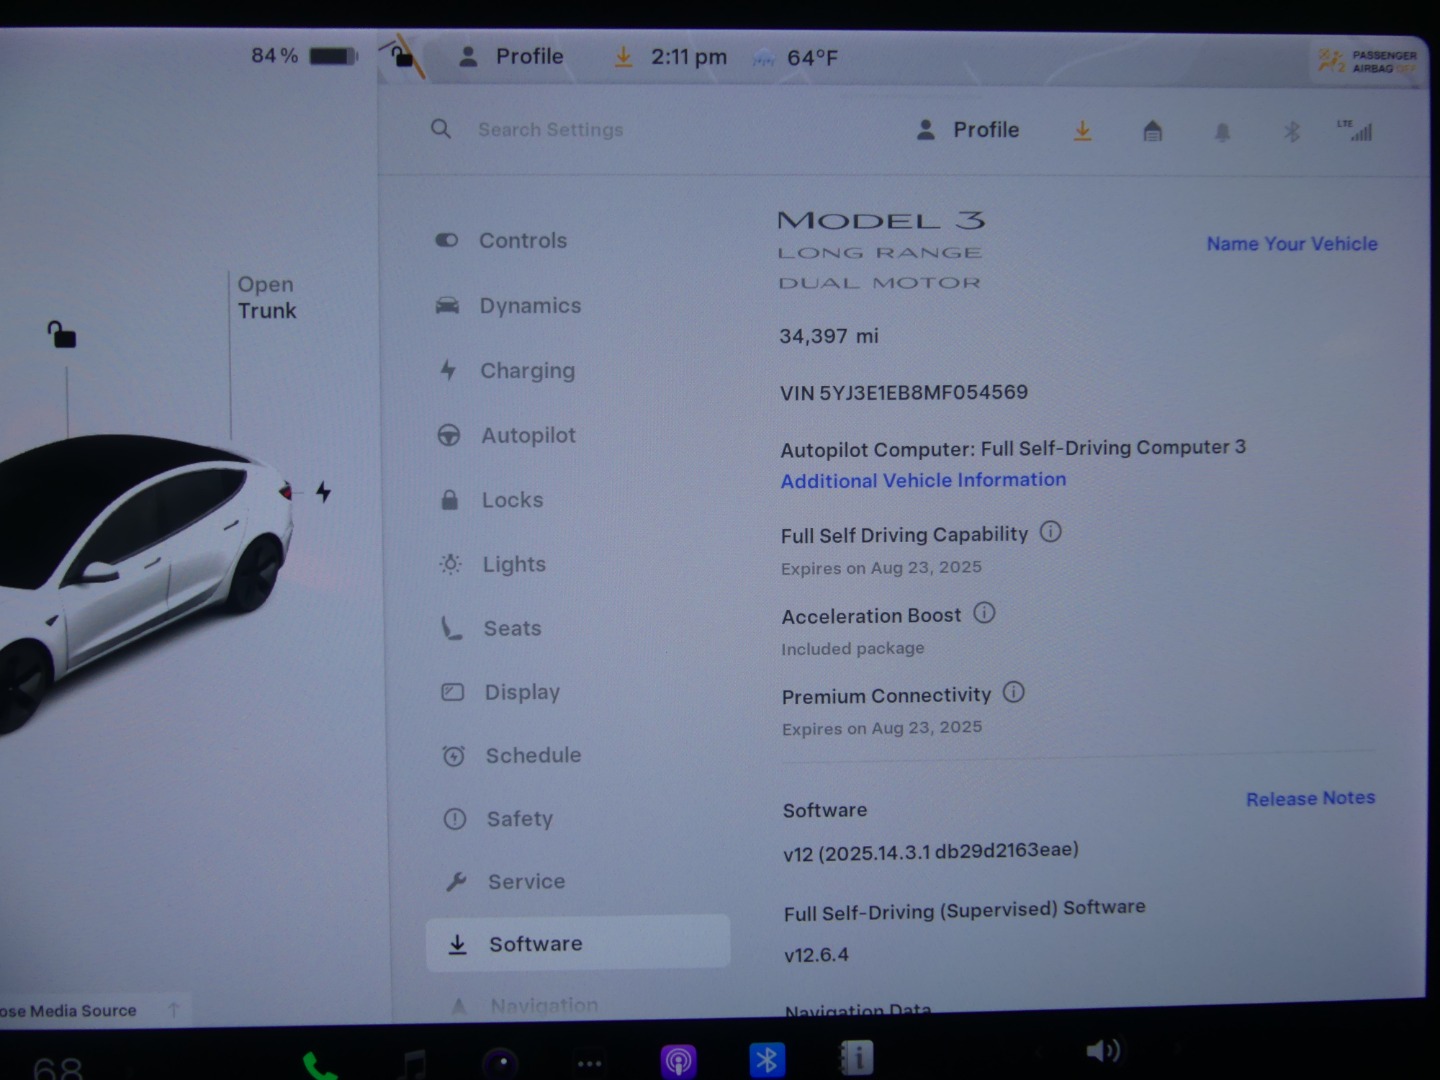Open the Profile selector in the settings header
The image size is (1440, 1080).
click(x=968, y=130)
